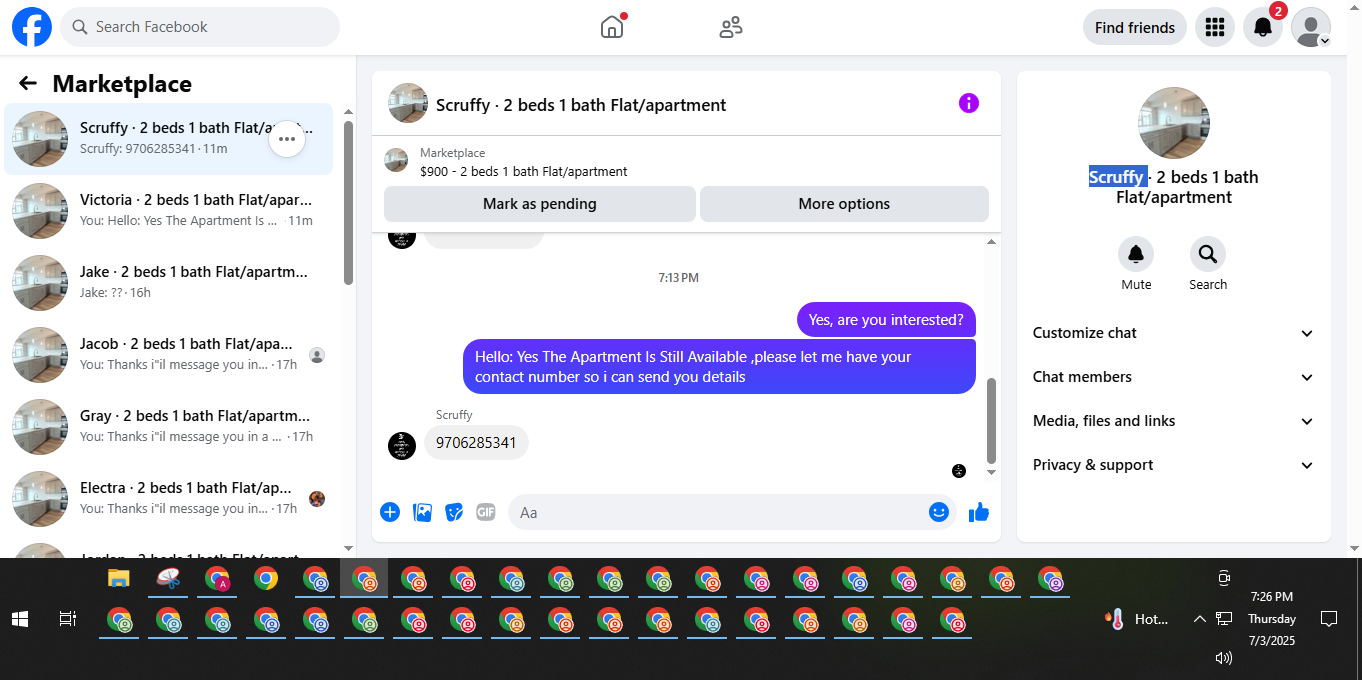Open the notifications bell with badge

(1263, 27)
